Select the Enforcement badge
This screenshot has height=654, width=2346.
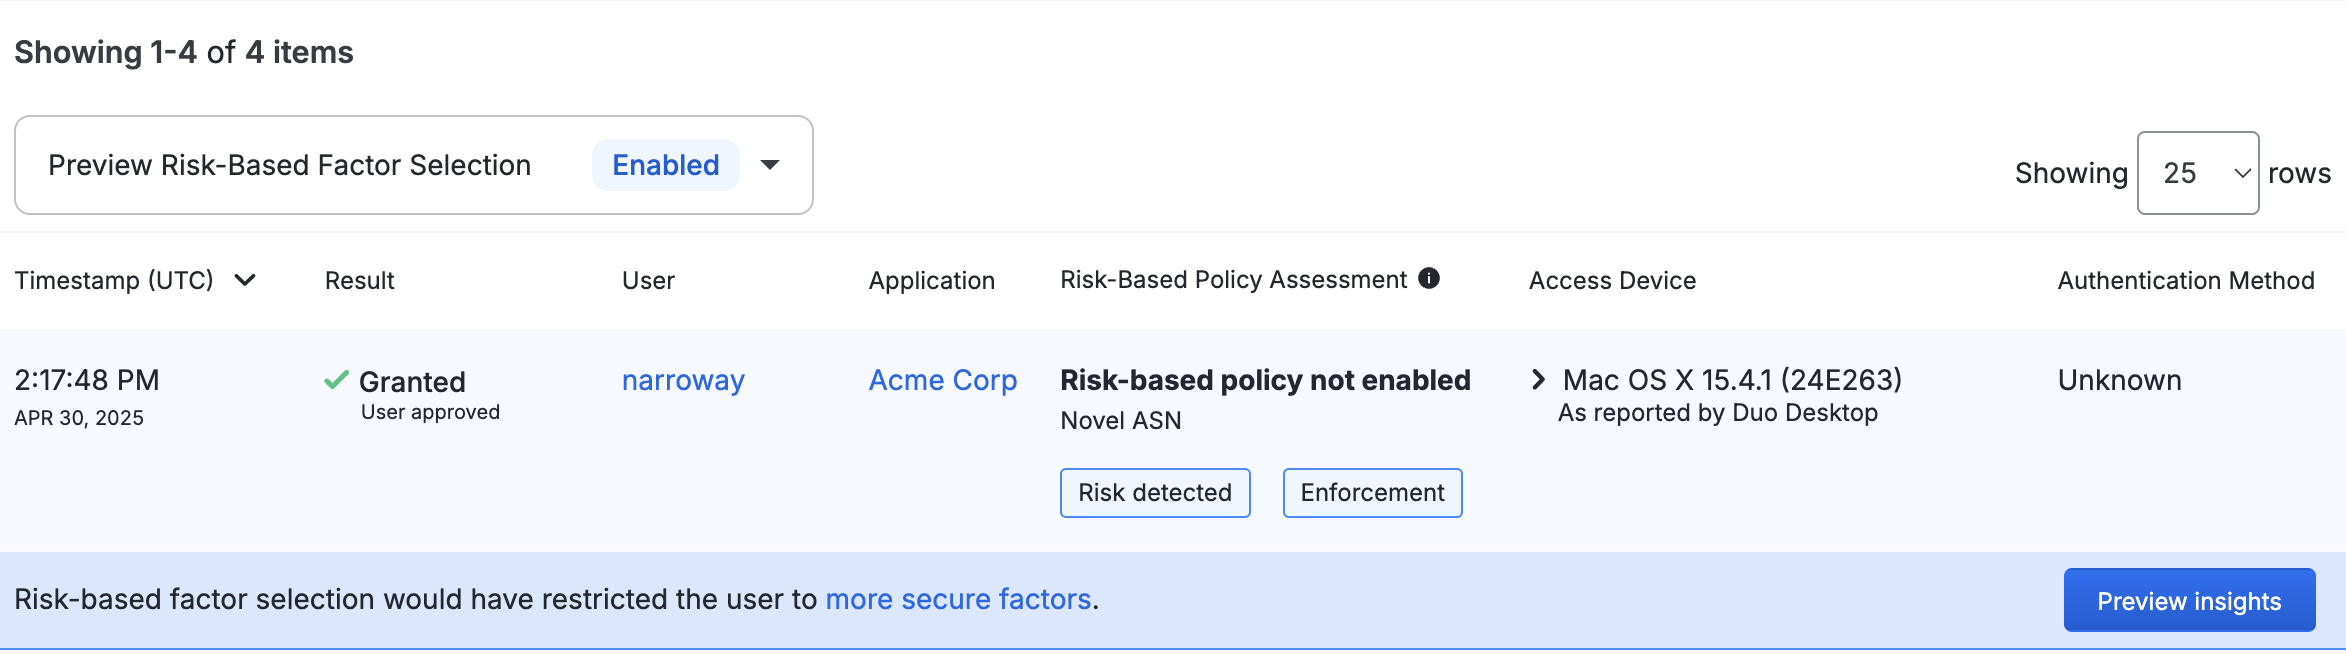pyautogui.click(x=1372, y=492)
